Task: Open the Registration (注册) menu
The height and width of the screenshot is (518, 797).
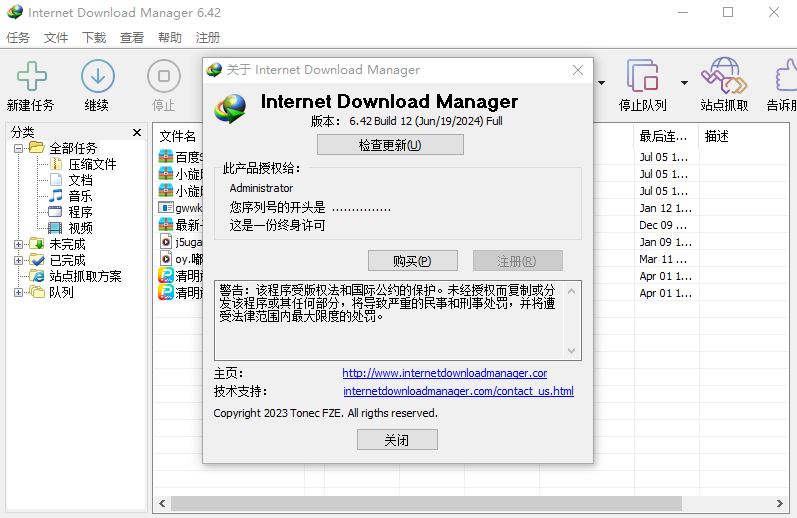Action: pyautogui.click(x=208, y=38)
